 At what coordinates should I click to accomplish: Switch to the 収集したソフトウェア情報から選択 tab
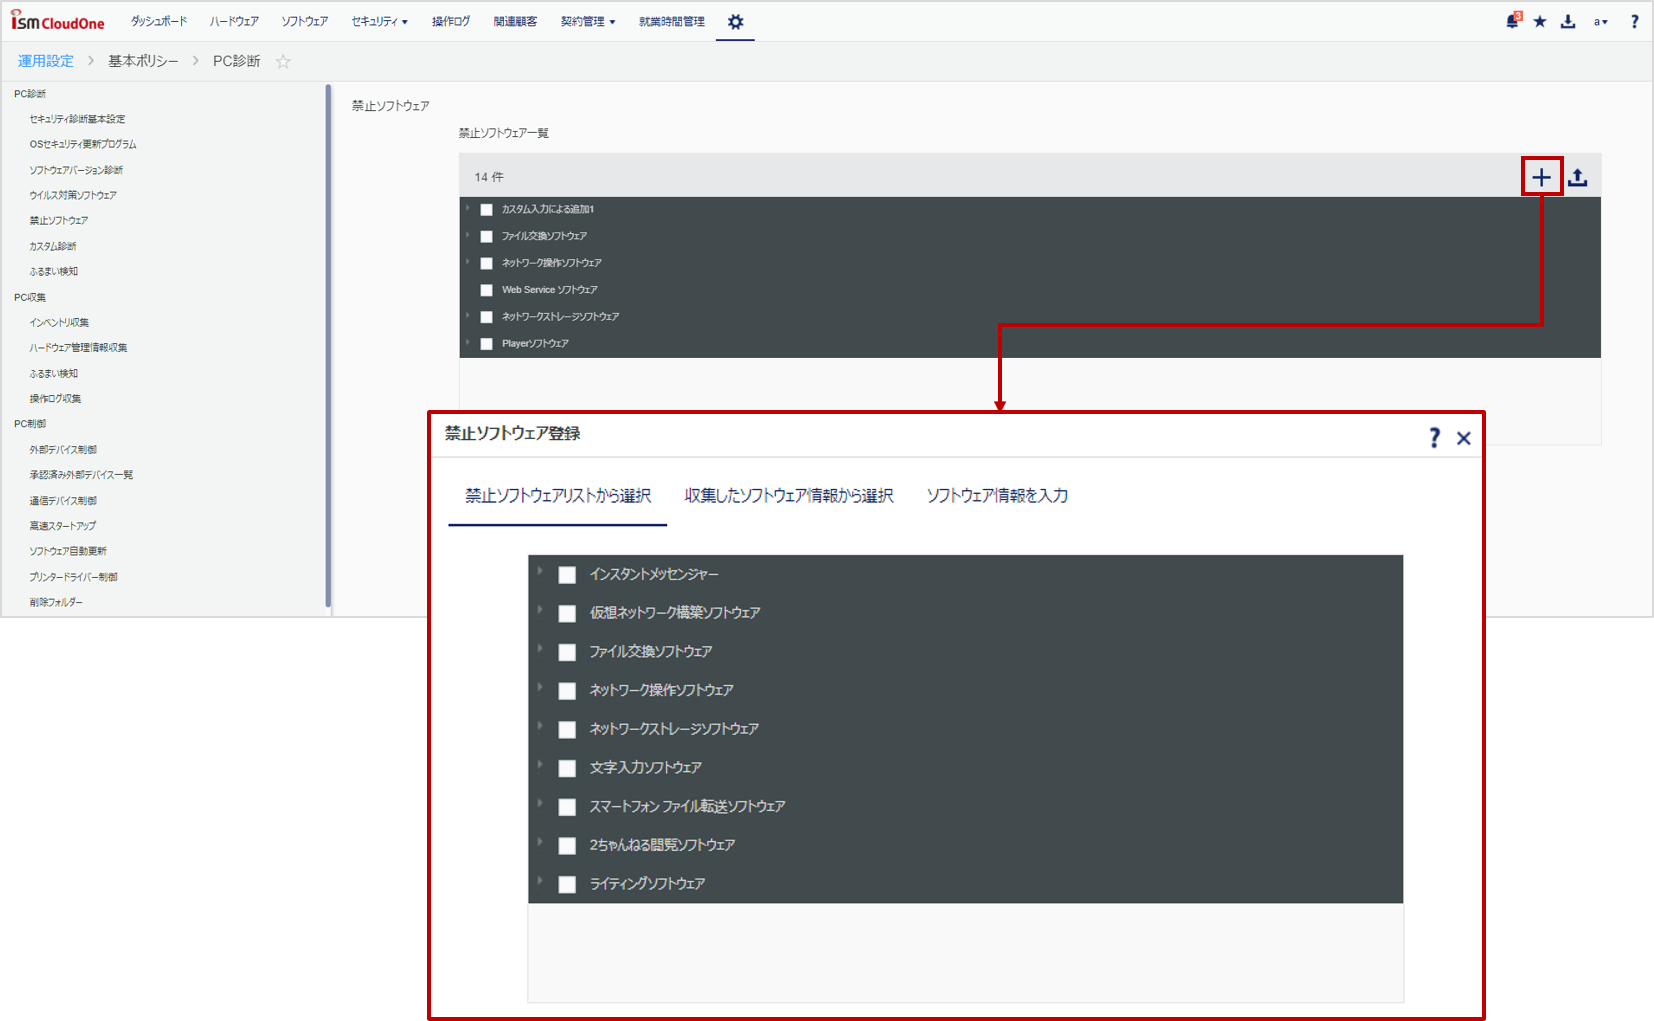pyautogui.click(x=788, y=495)
